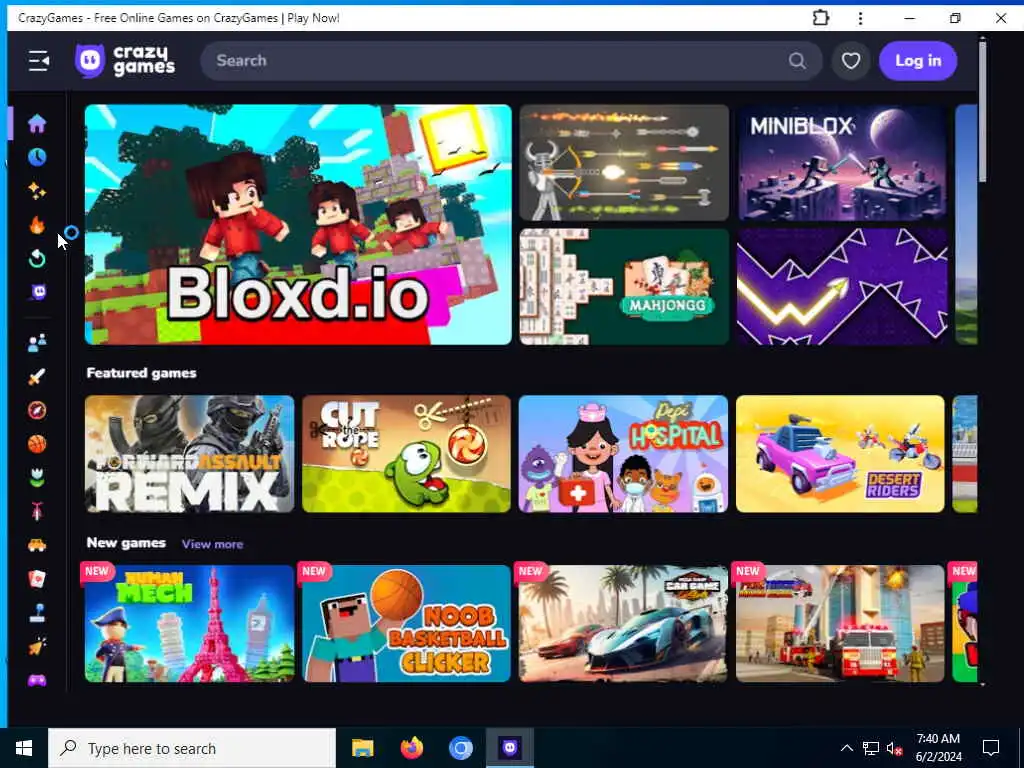Viewport: 1024px width, 768px height.
Task: Click the Log in button
Action: [x=918, y=61]
